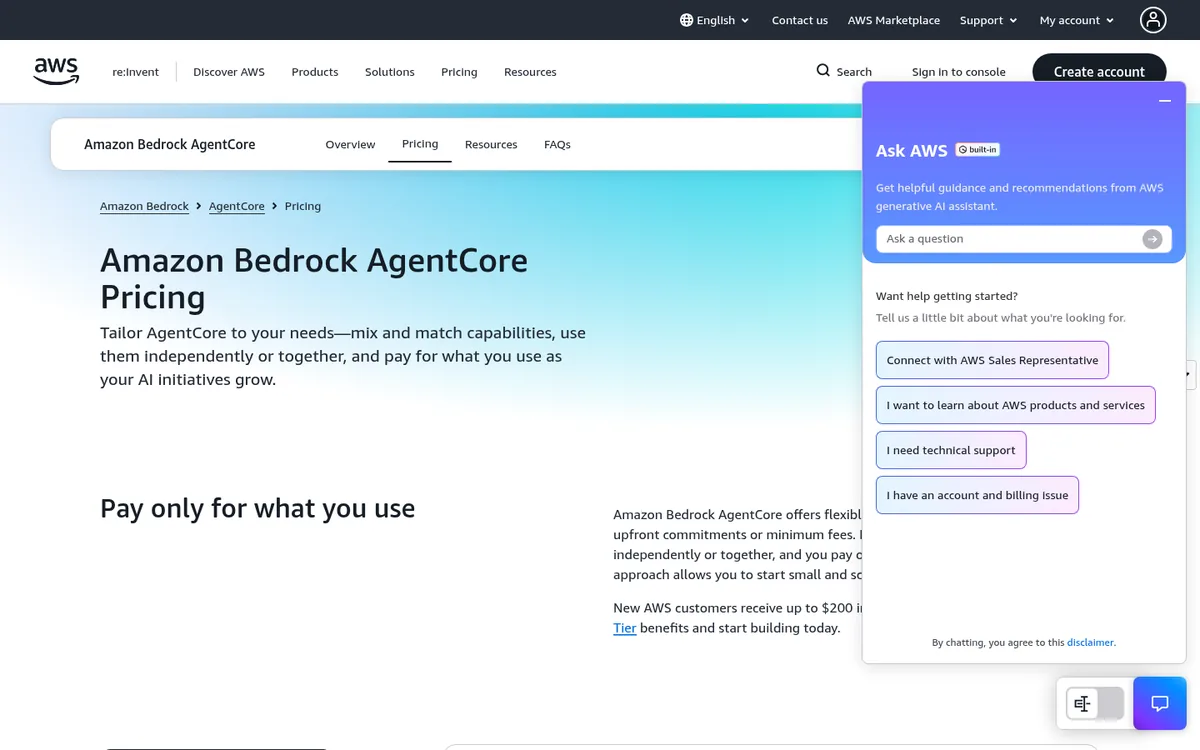Go to AgentCore breadcrumb link
This screenshot has width=1200, height=750.
coord(237,206)
